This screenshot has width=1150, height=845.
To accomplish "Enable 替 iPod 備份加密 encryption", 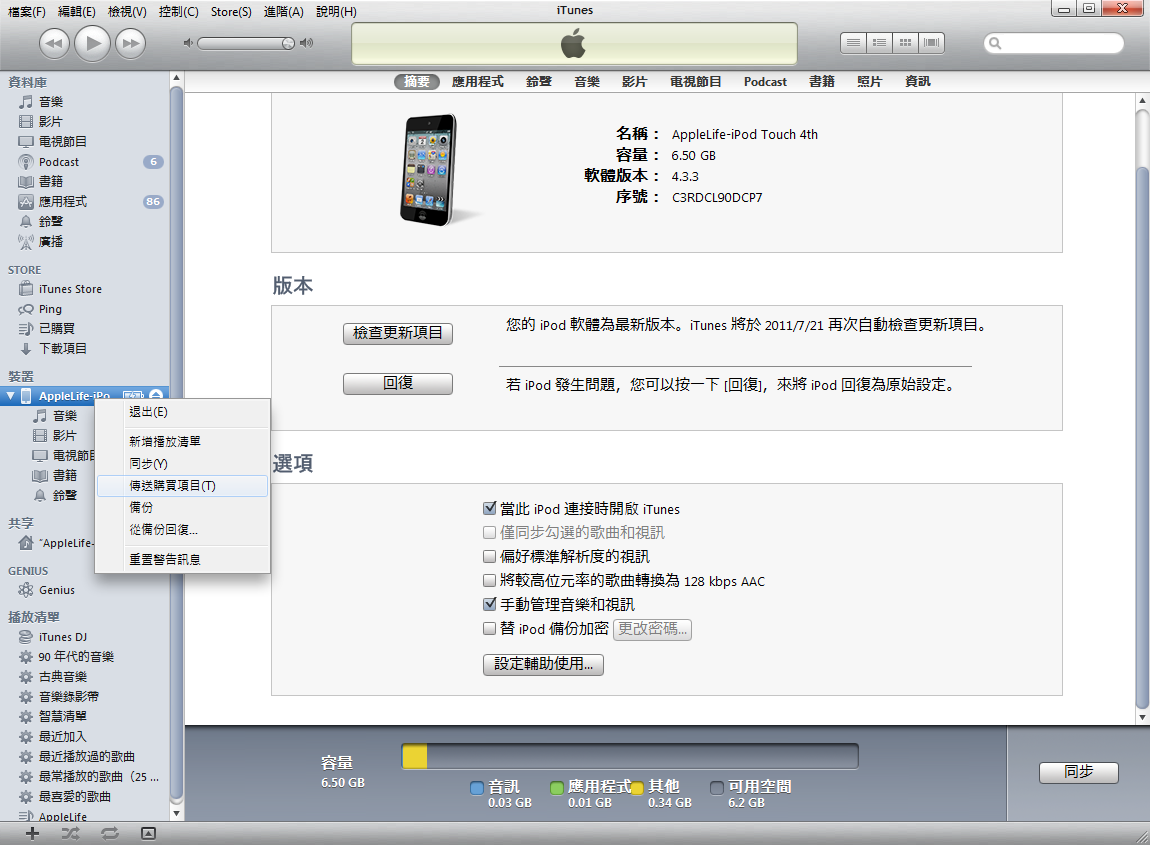I will point(489,630).
